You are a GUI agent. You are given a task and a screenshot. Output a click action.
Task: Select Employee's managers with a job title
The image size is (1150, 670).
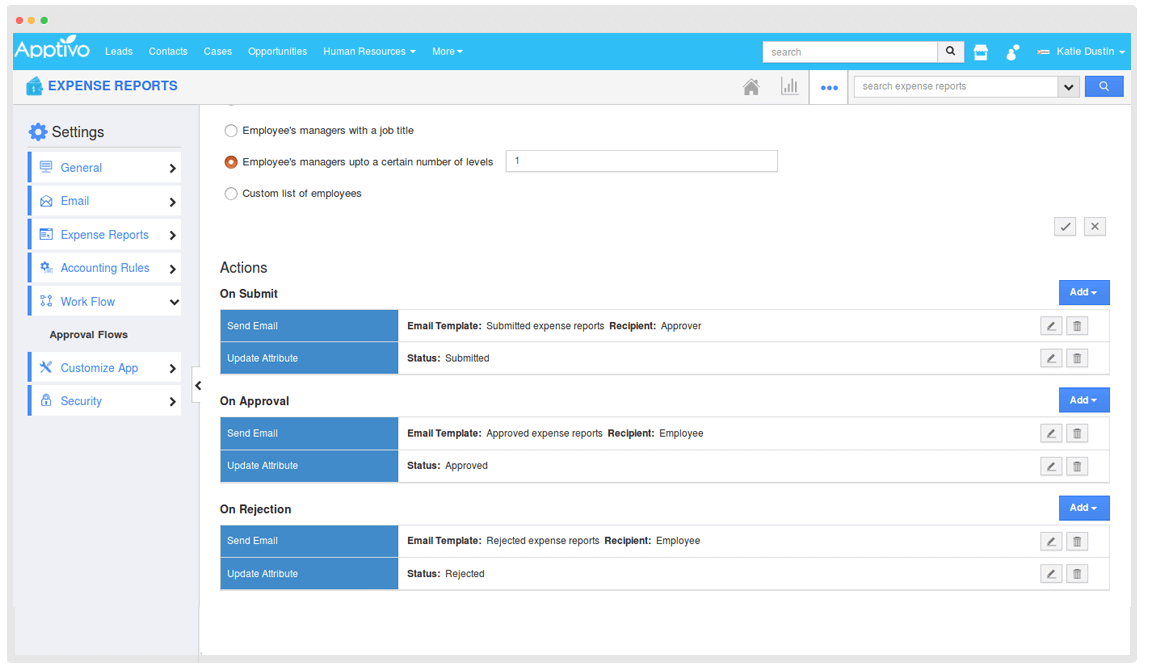click(x=231, y=131)
